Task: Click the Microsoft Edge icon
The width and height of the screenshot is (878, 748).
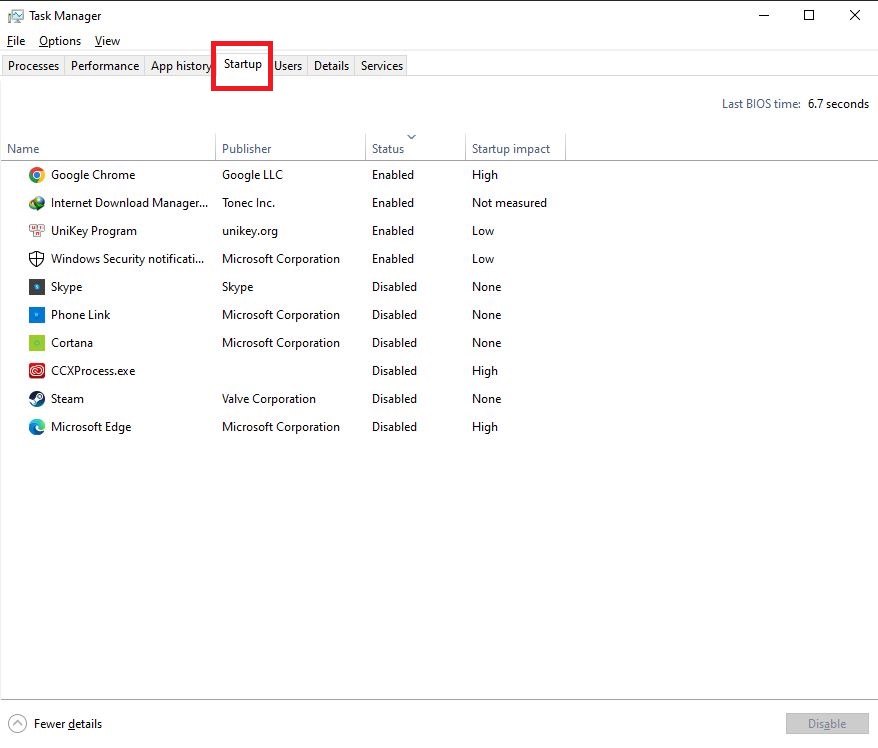Action: [x=37, y=427]
